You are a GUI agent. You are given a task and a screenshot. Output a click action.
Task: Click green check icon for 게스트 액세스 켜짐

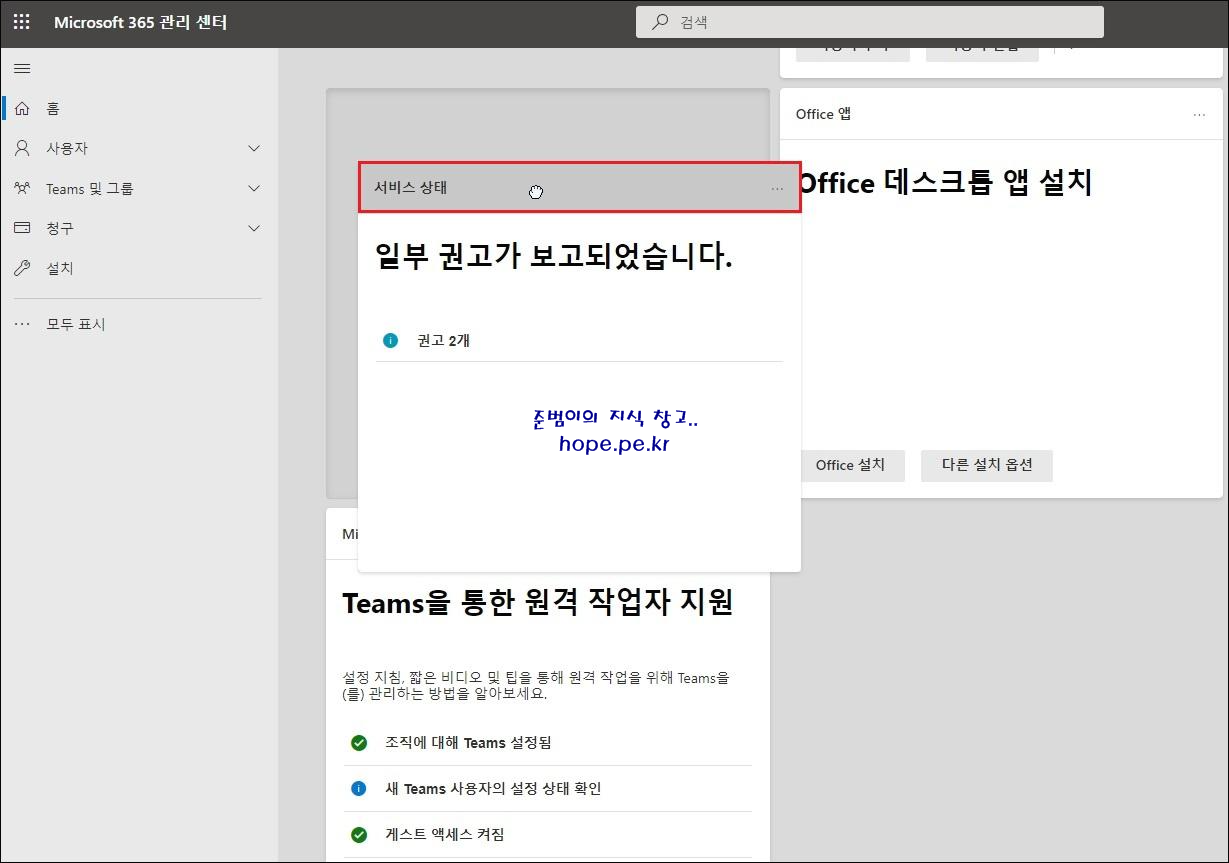(359, 835)
